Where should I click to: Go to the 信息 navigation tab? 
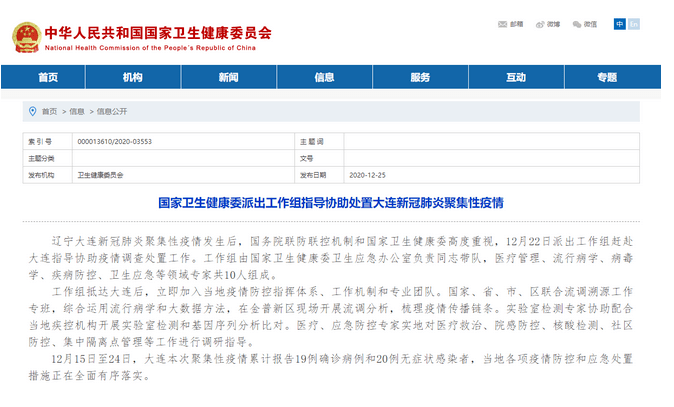pyautogui.click(x=324, y=78)
